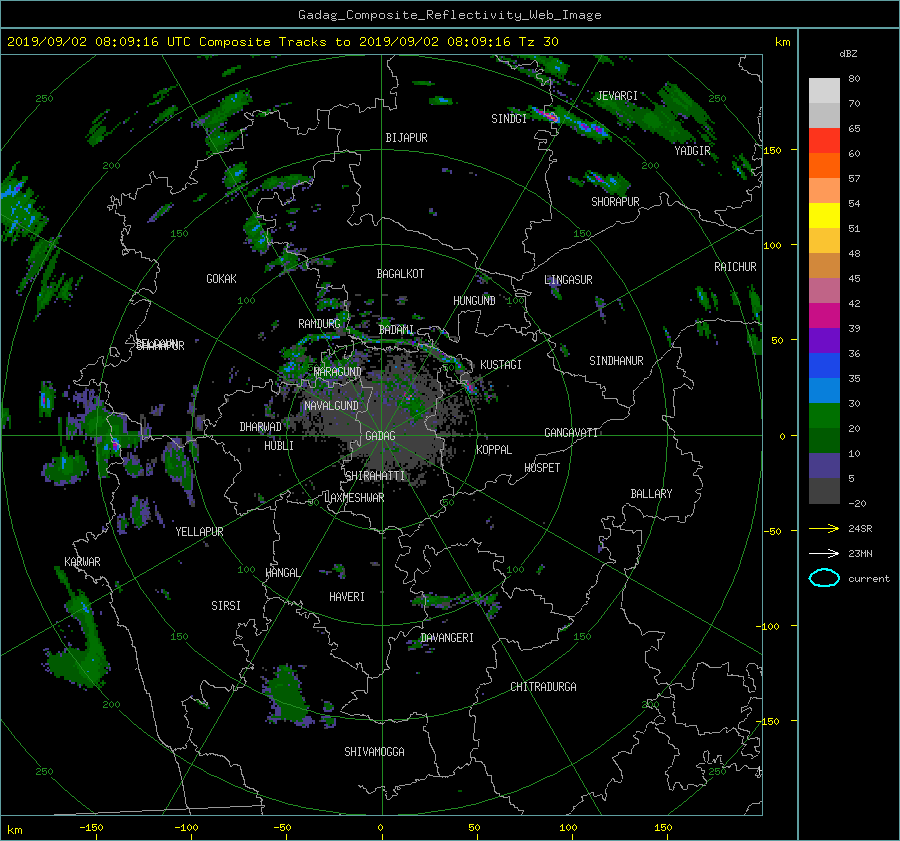Click the SHIVAMOGGA city label
The image size is (900, 841).
pos(374,752)
